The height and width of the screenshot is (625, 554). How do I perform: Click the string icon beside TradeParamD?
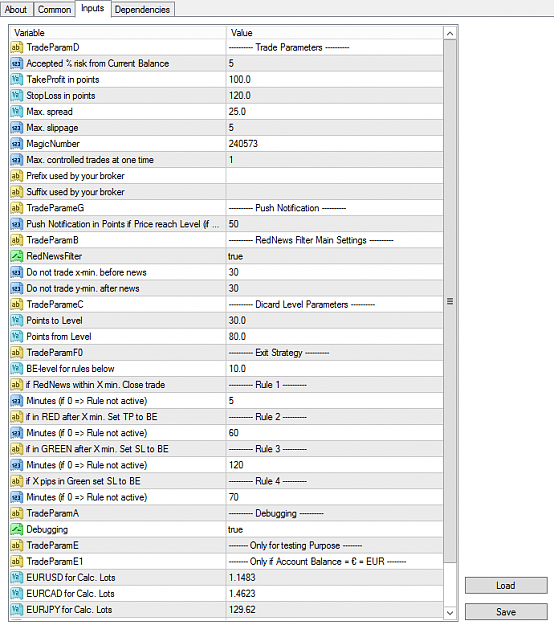coord(16,47)
